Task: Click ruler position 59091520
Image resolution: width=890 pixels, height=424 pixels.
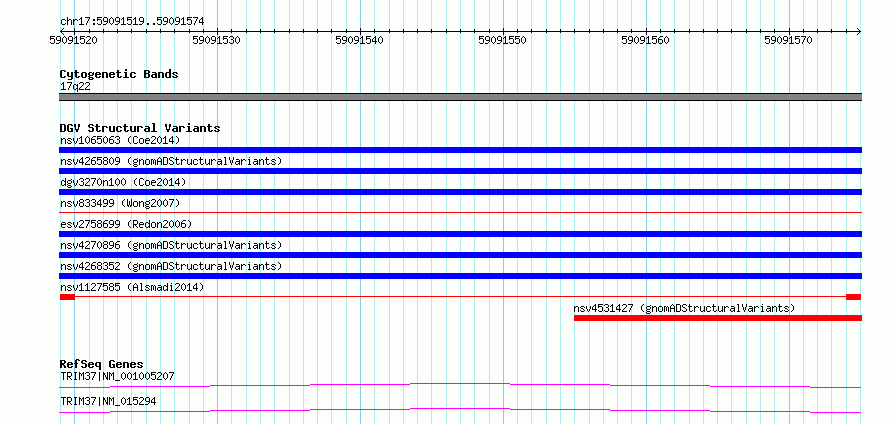Action: 73,40
